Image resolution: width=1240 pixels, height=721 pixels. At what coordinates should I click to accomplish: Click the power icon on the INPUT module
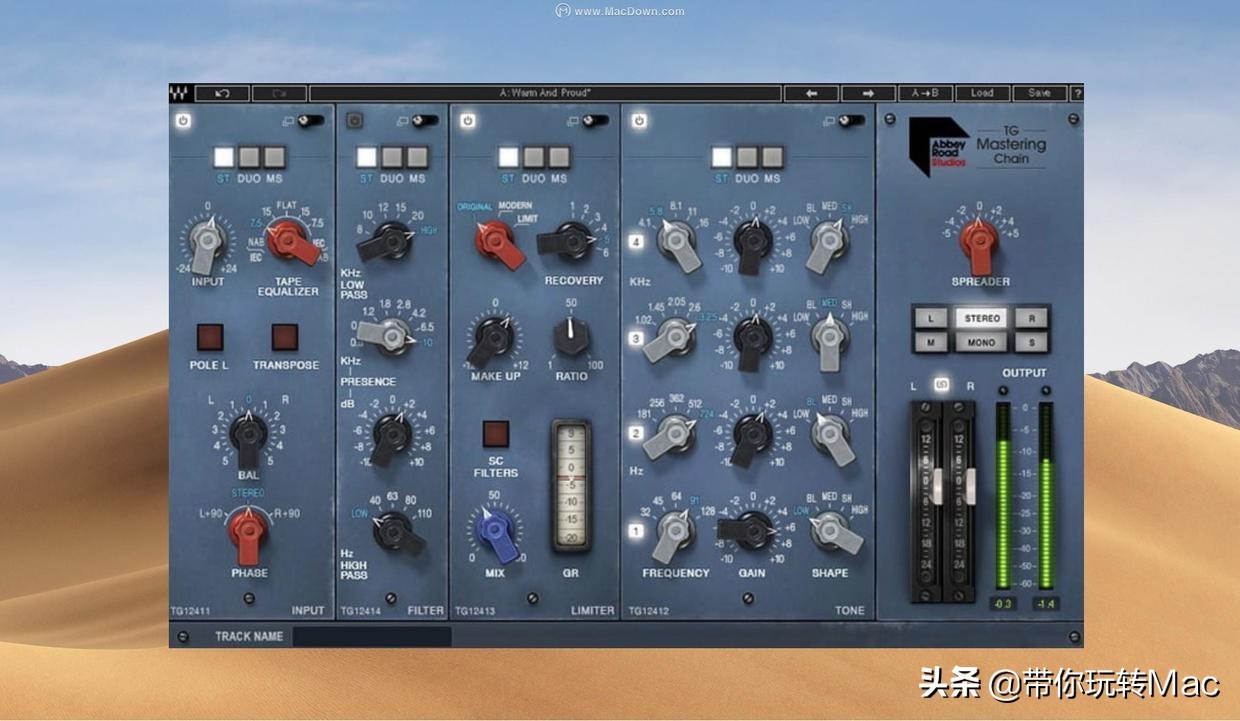coord(183,120)
